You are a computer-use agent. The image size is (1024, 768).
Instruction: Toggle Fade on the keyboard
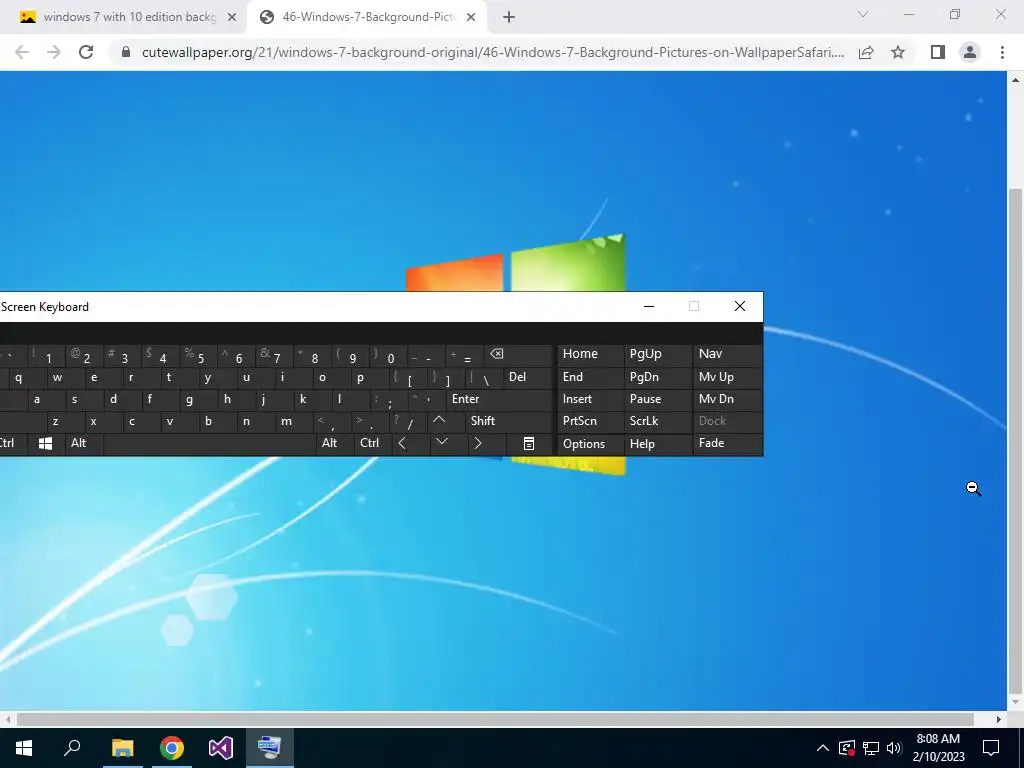coord(727,443)
